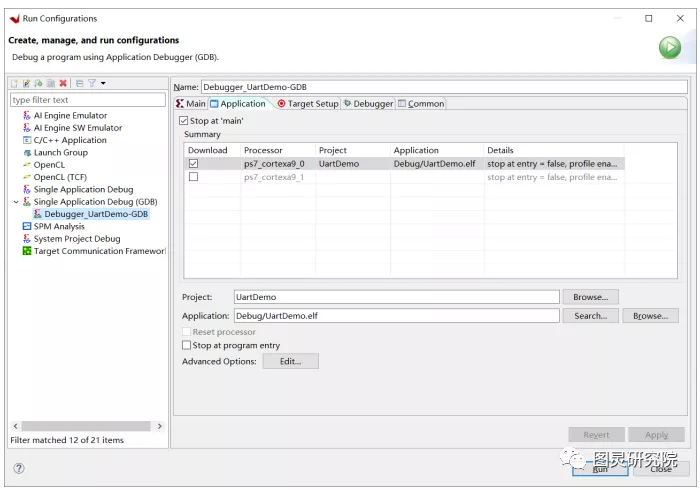Click the Collapse All icon in the toolbar

coord(79,83)
